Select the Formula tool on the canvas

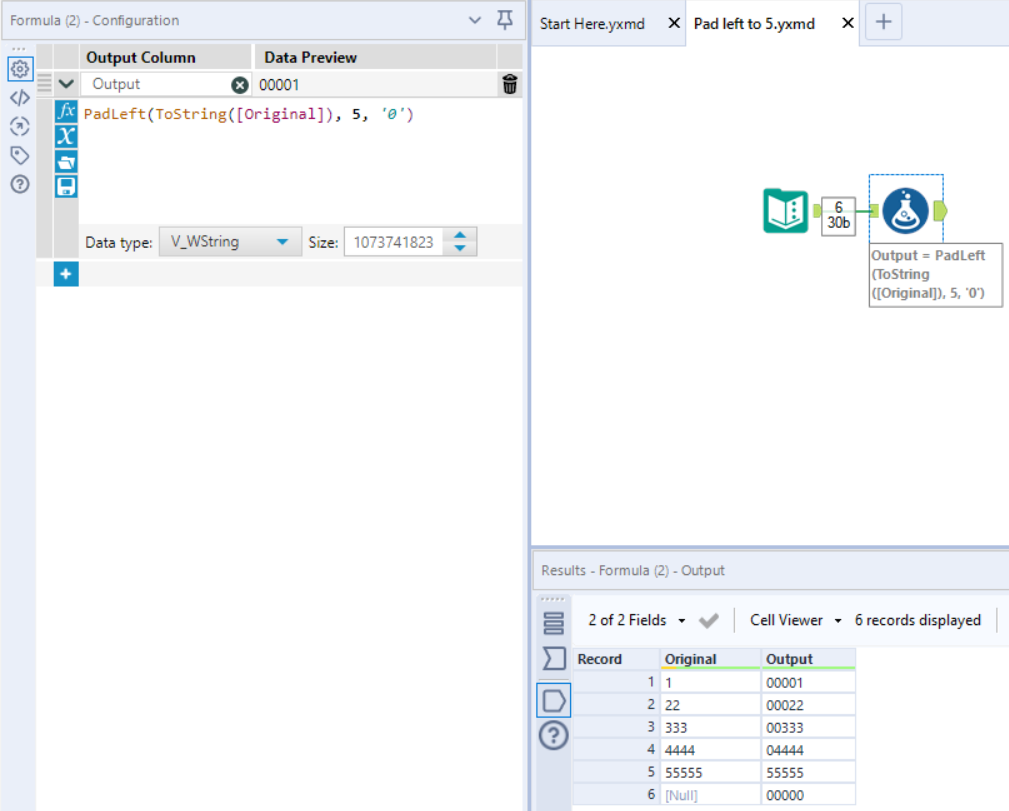click(x=905, y=209)
